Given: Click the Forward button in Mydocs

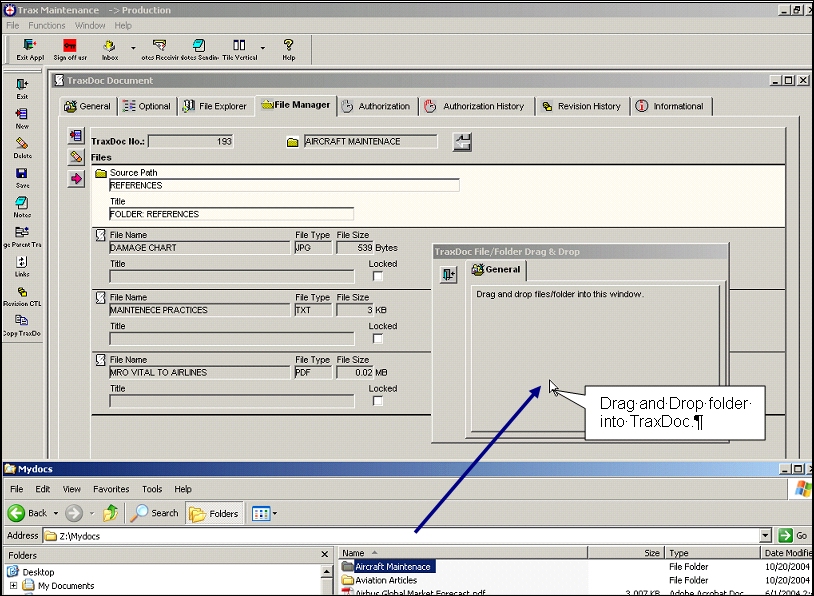Looking at the screenshot, I should (74, 513).
